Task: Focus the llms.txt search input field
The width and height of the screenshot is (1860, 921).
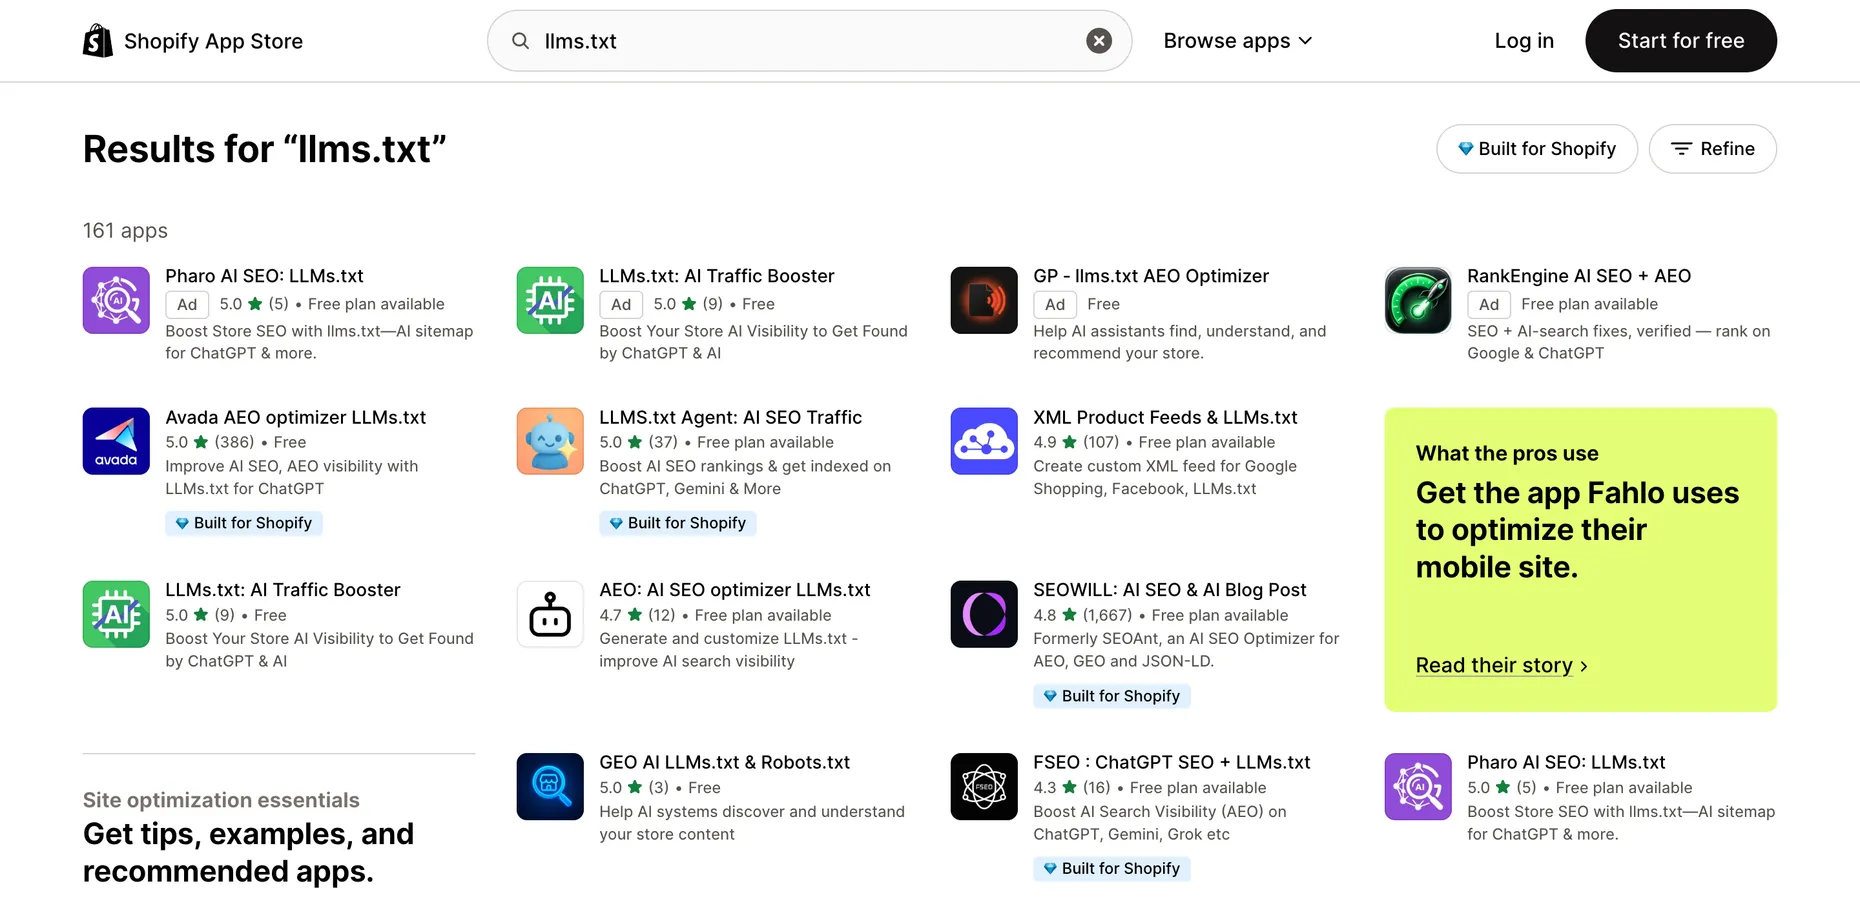Action: tap(808, 41)
